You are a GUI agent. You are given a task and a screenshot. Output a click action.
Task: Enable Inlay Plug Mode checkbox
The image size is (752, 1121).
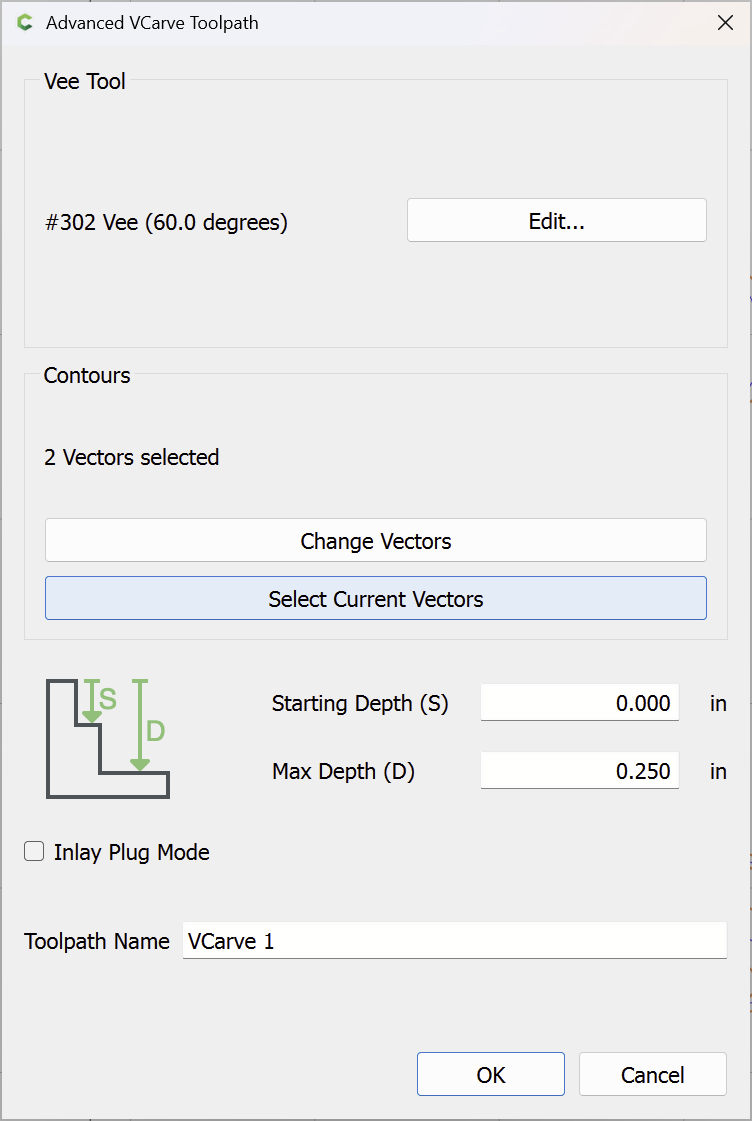point(34,851)
